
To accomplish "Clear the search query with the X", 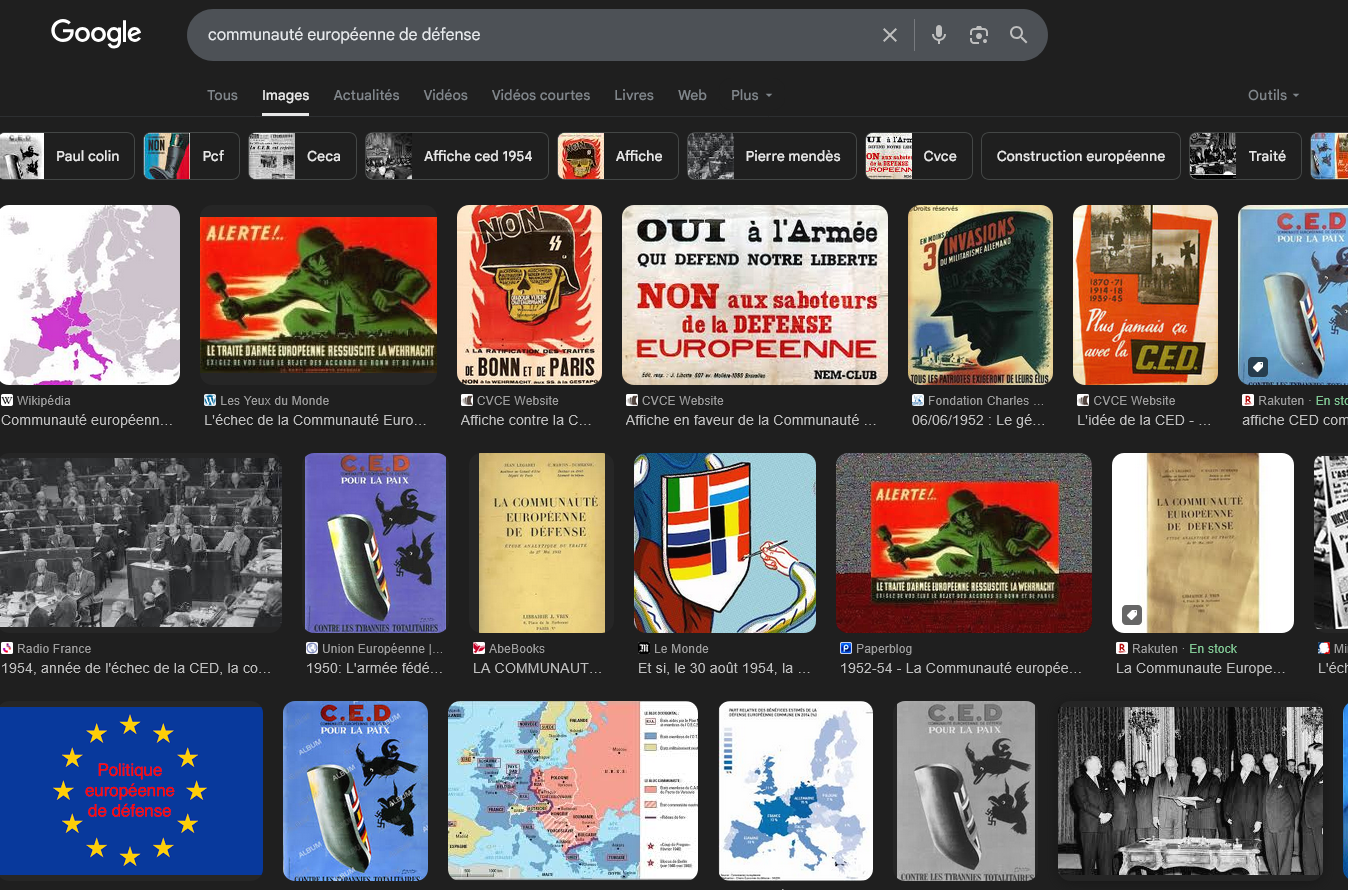I will click(890, 35).
